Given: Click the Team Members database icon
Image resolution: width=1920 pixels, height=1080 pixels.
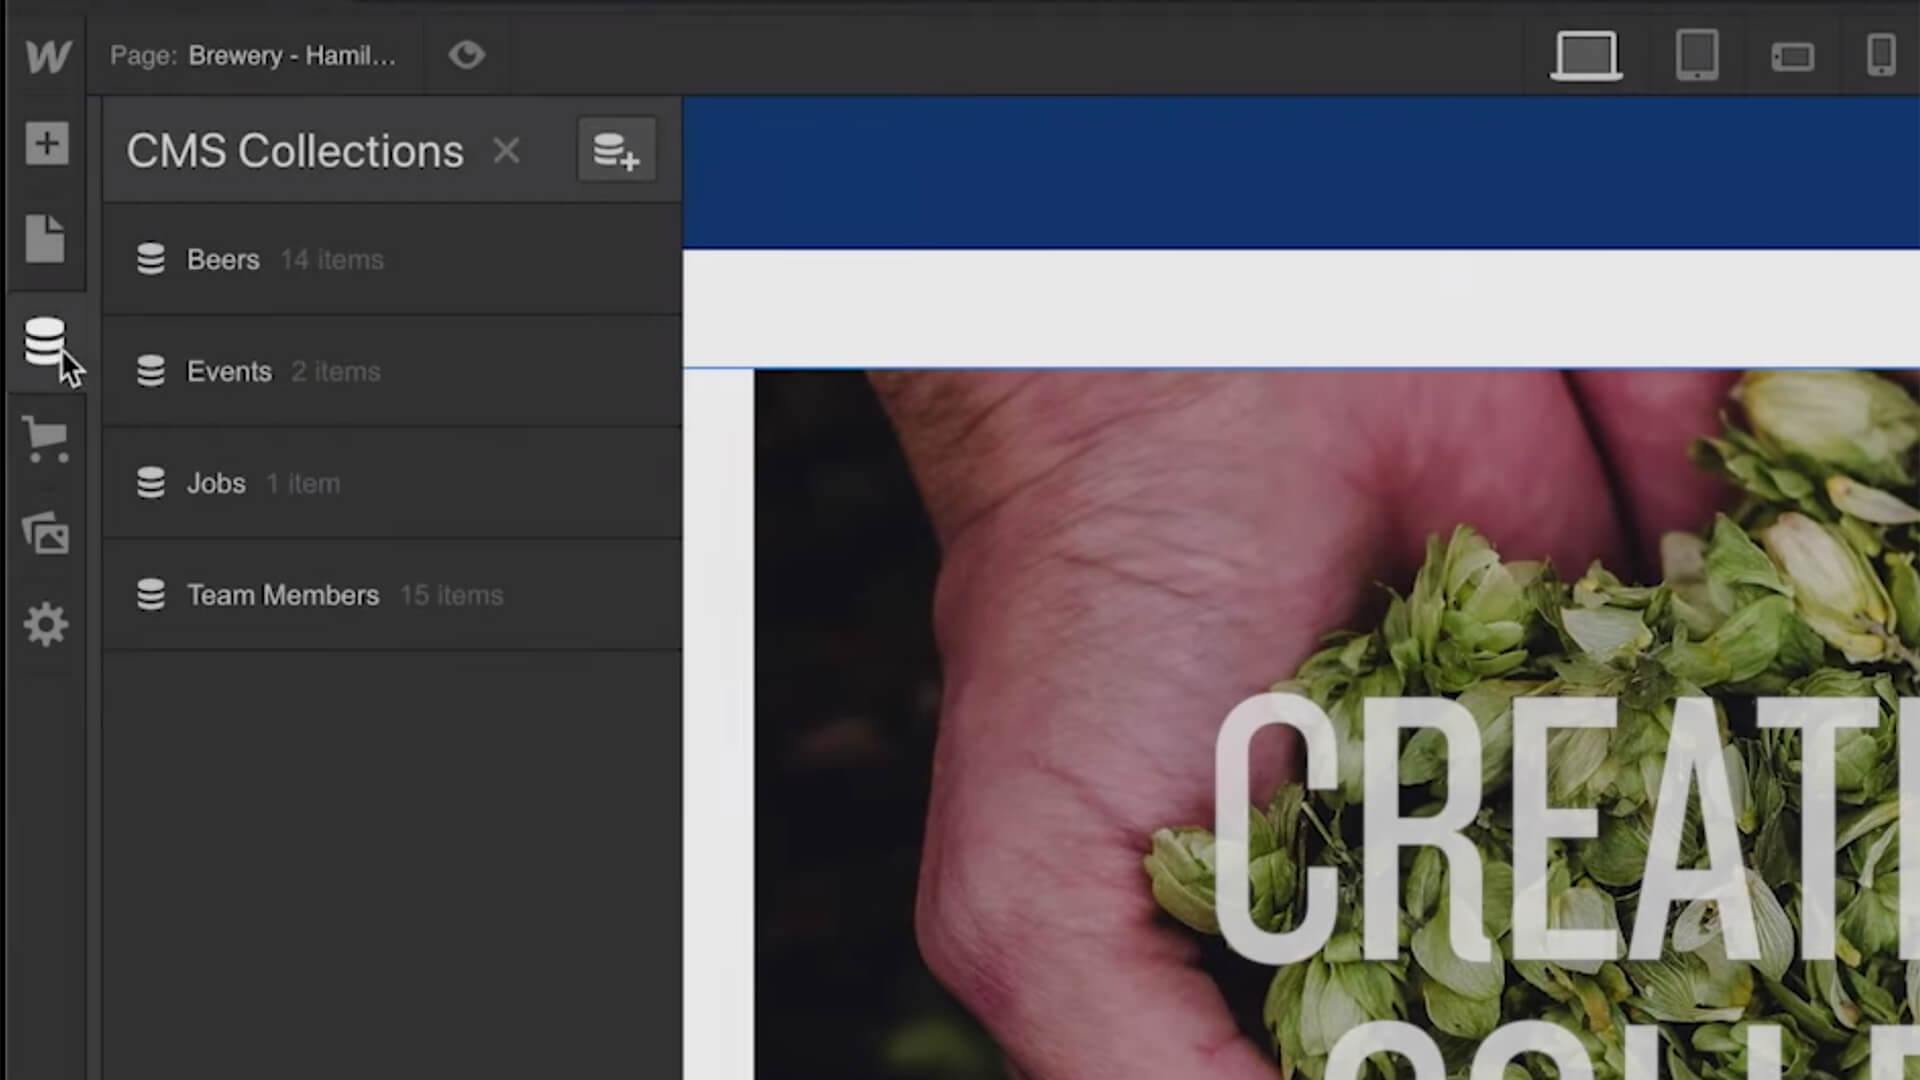Looking at the screenshot, I should click(x=151, y=595).
